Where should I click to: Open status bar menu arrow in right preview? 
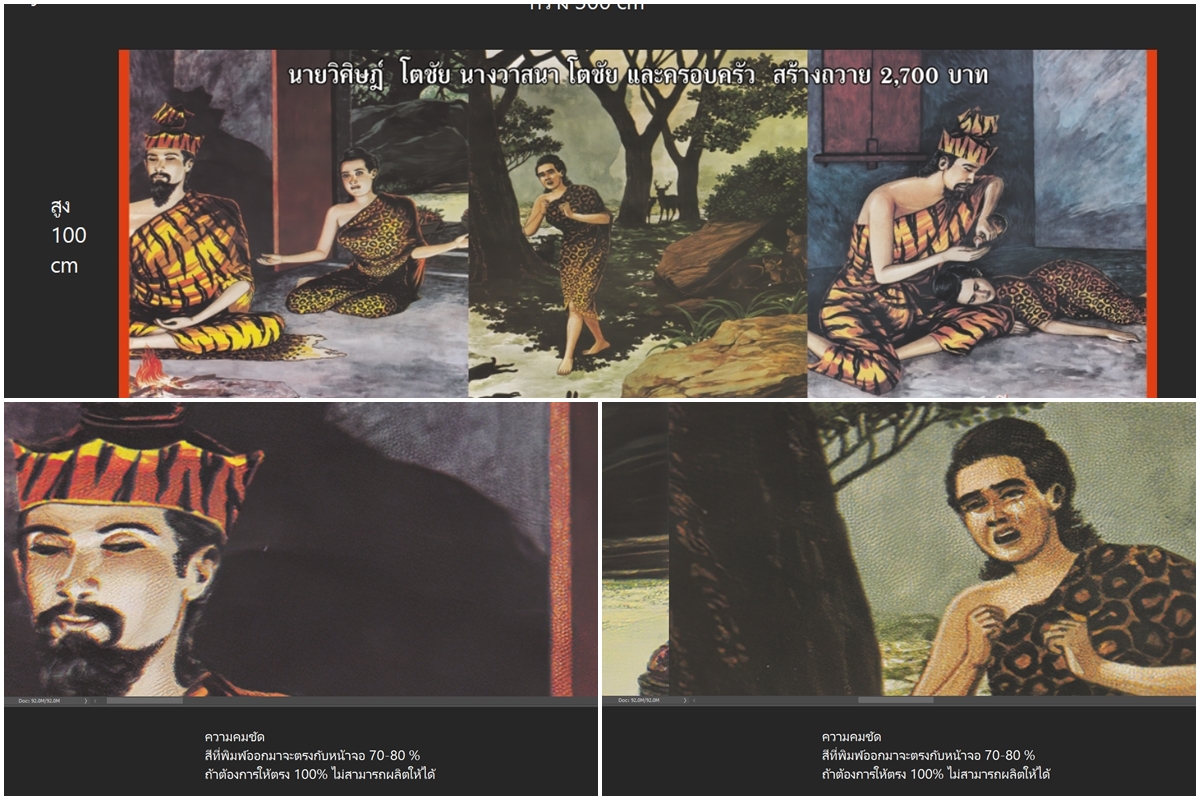click(685, 700)
